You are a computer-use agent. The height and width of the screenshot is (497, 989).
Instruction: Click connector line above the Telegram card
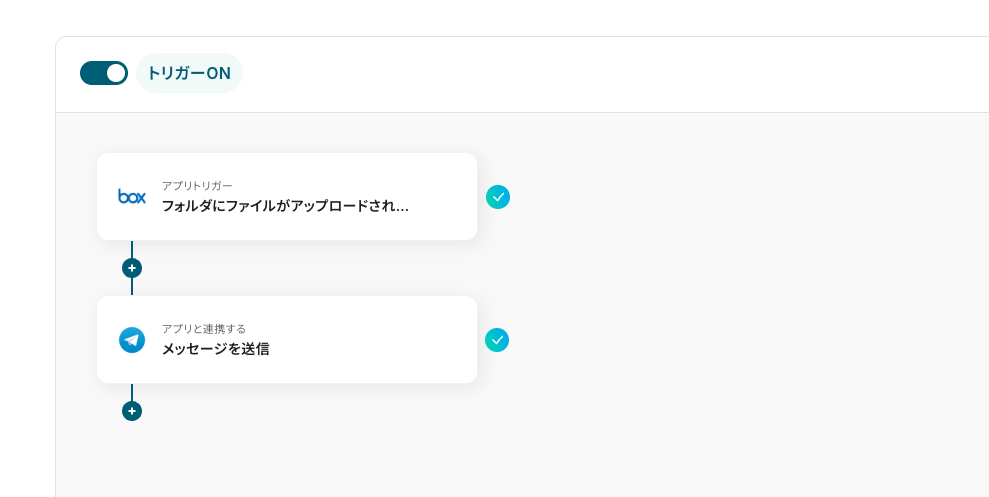tap(132, 287)
